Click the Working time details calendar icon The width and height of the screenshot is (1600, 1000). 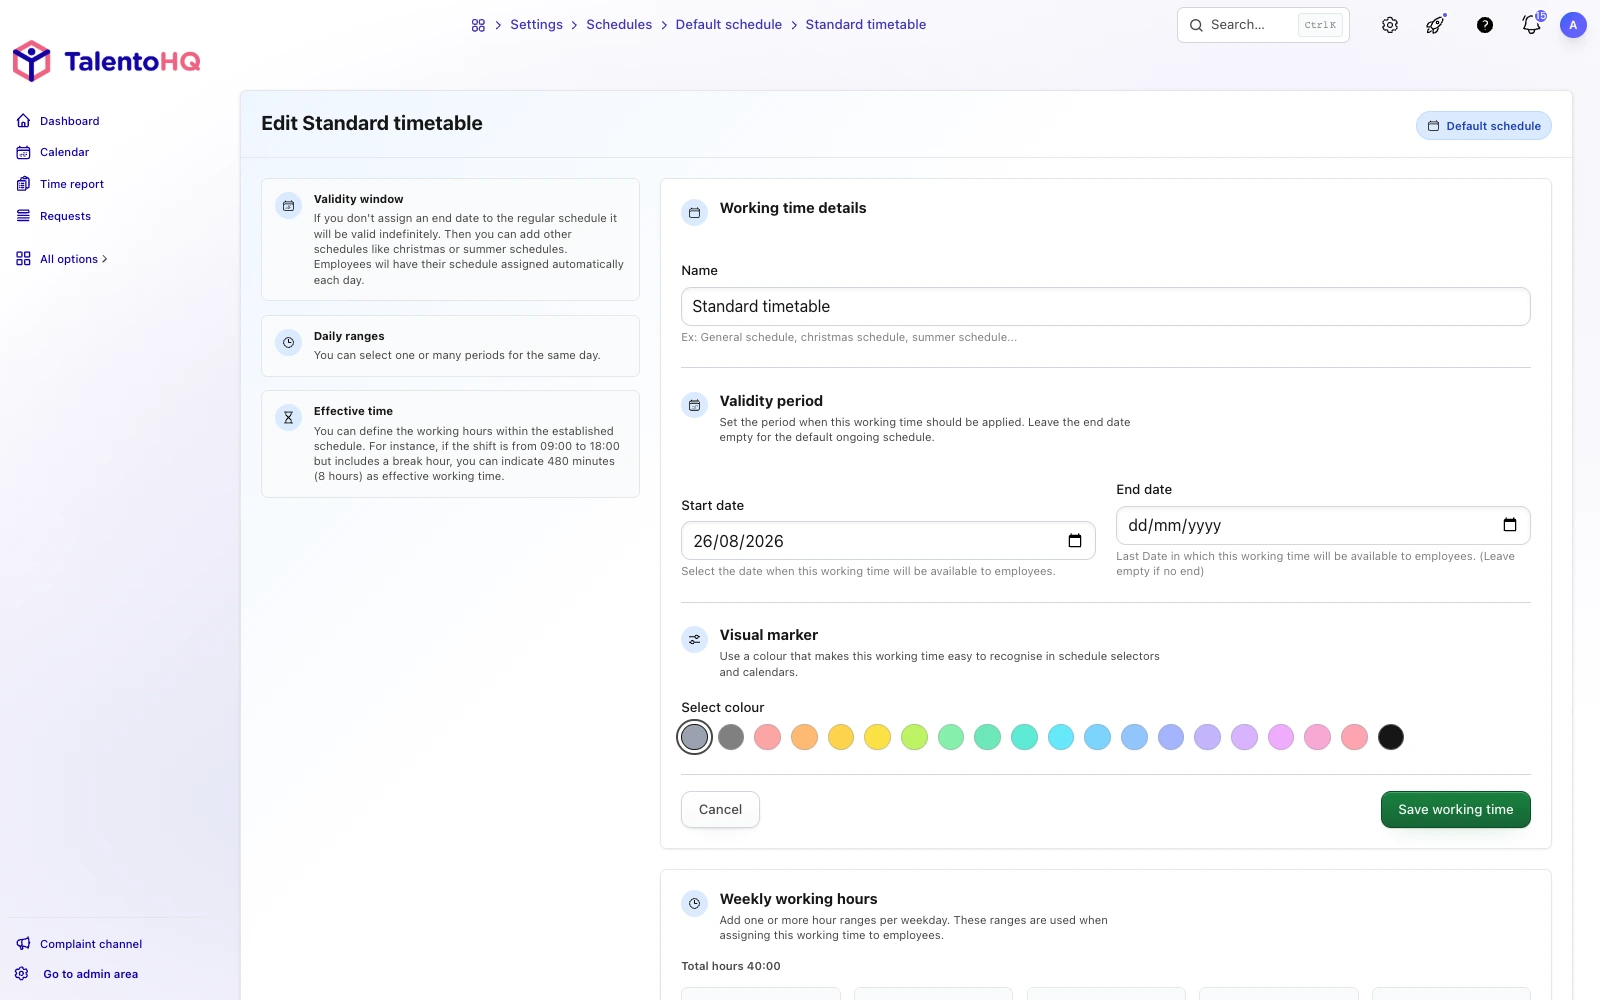pos(694,213)
